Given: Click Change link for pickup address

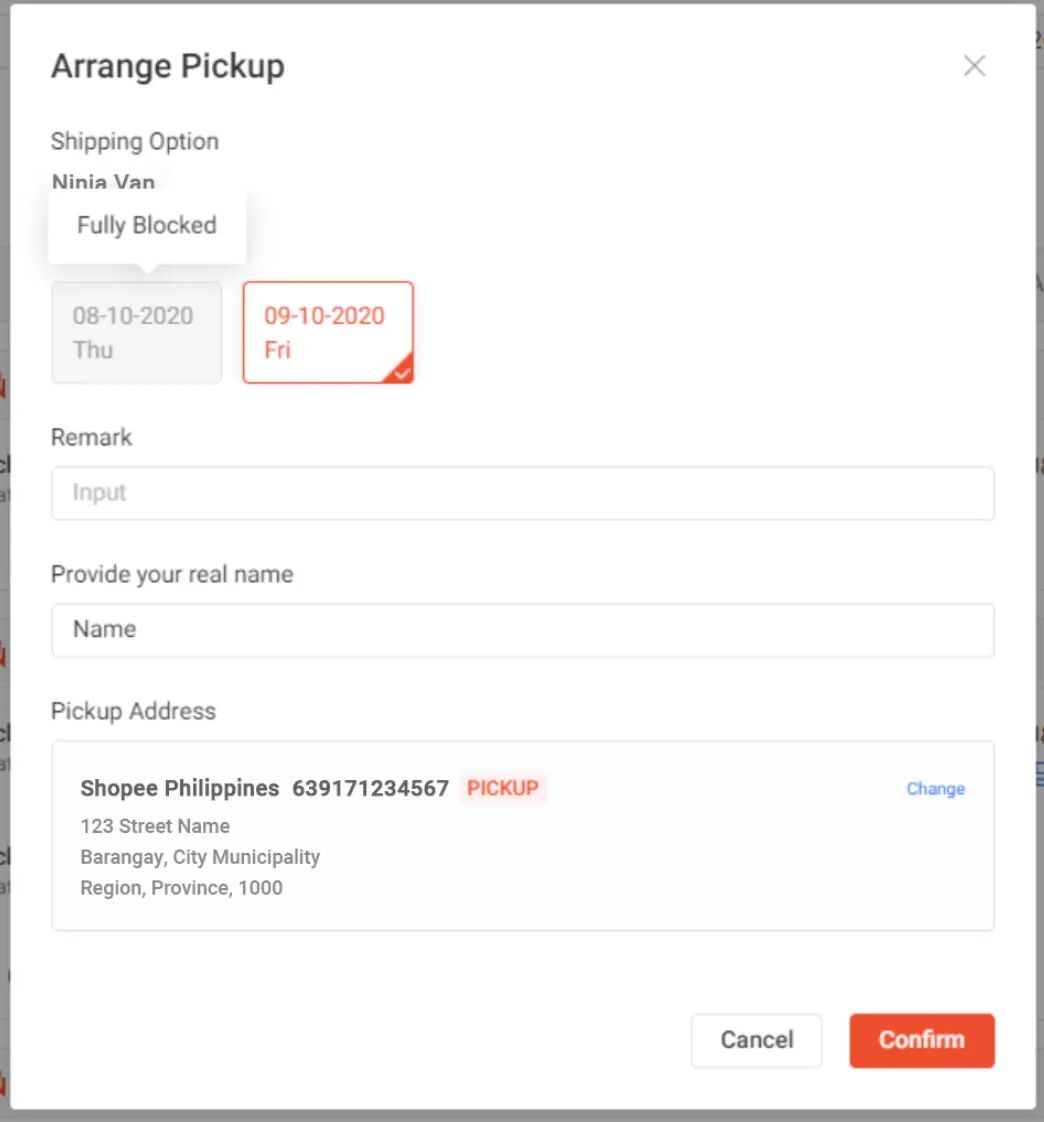Looking at the screenshot, I should 935,789.
